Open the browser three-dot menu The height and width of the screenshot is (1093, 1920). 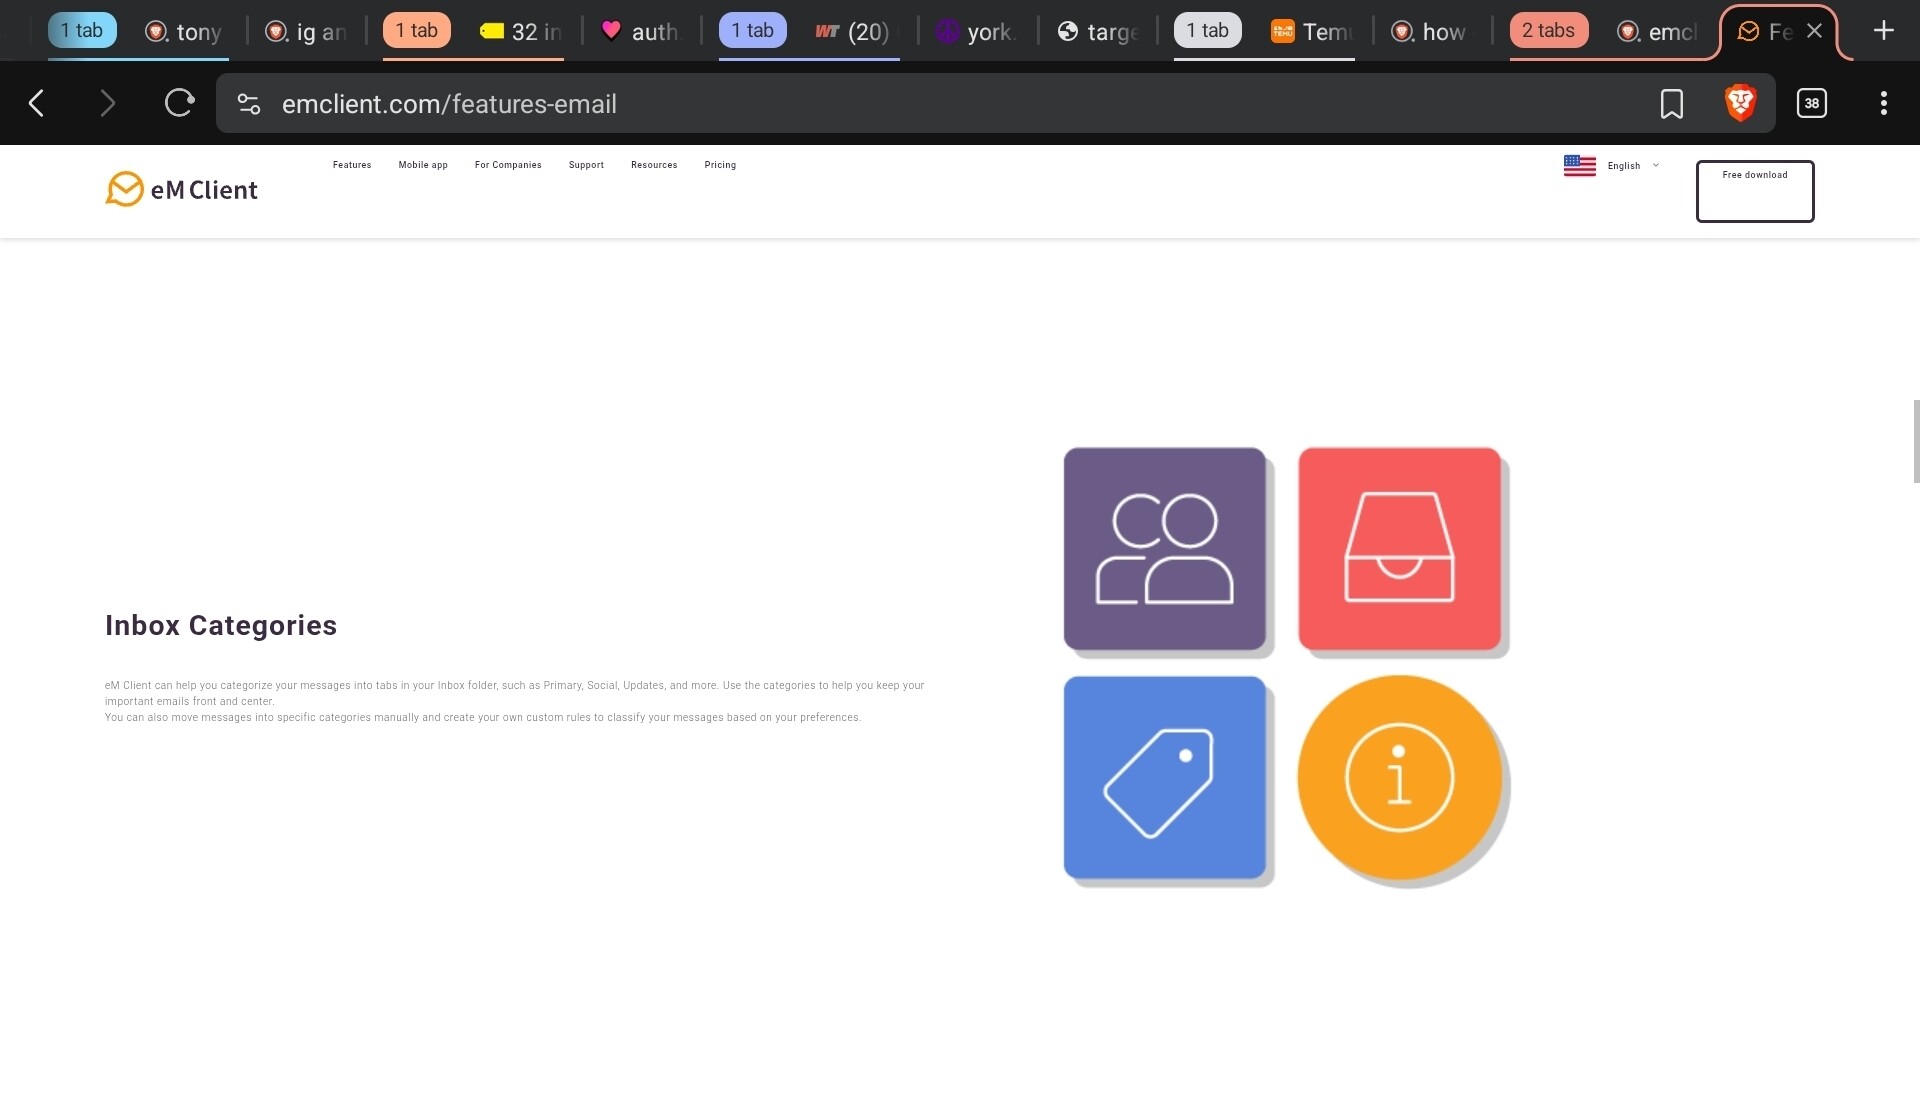click(x=1883, y=103)
